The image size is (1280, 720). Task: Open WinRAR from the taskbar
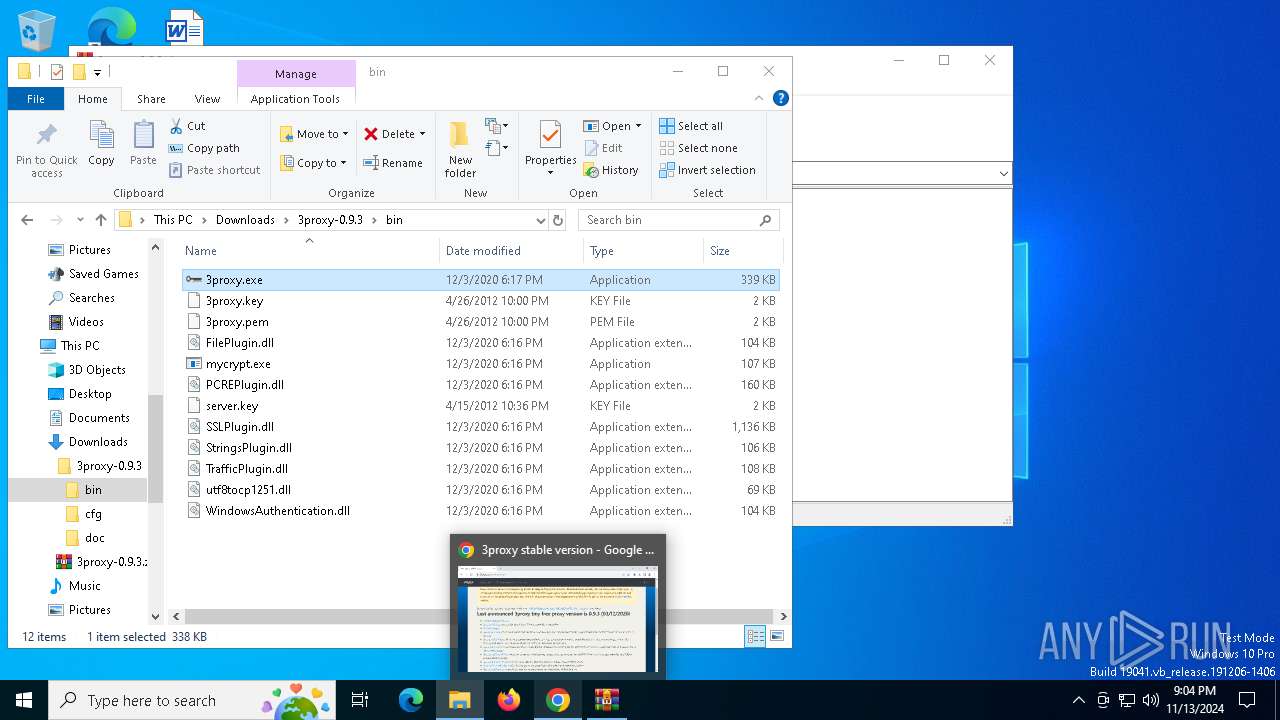point(607,700)
